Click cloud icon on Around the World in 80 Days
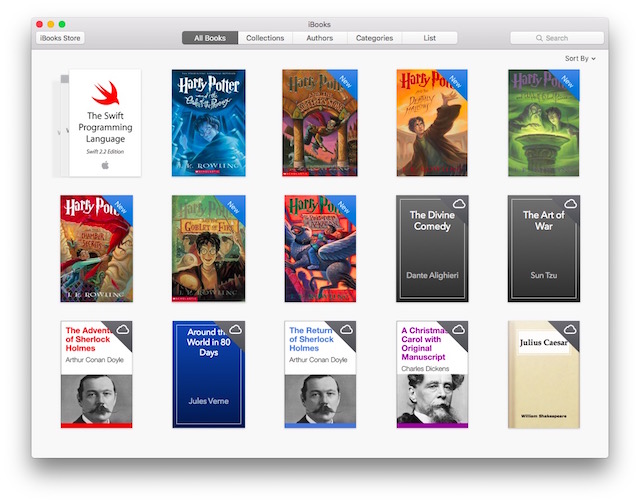Screen dimensions: 640x503 click(236, 329)
